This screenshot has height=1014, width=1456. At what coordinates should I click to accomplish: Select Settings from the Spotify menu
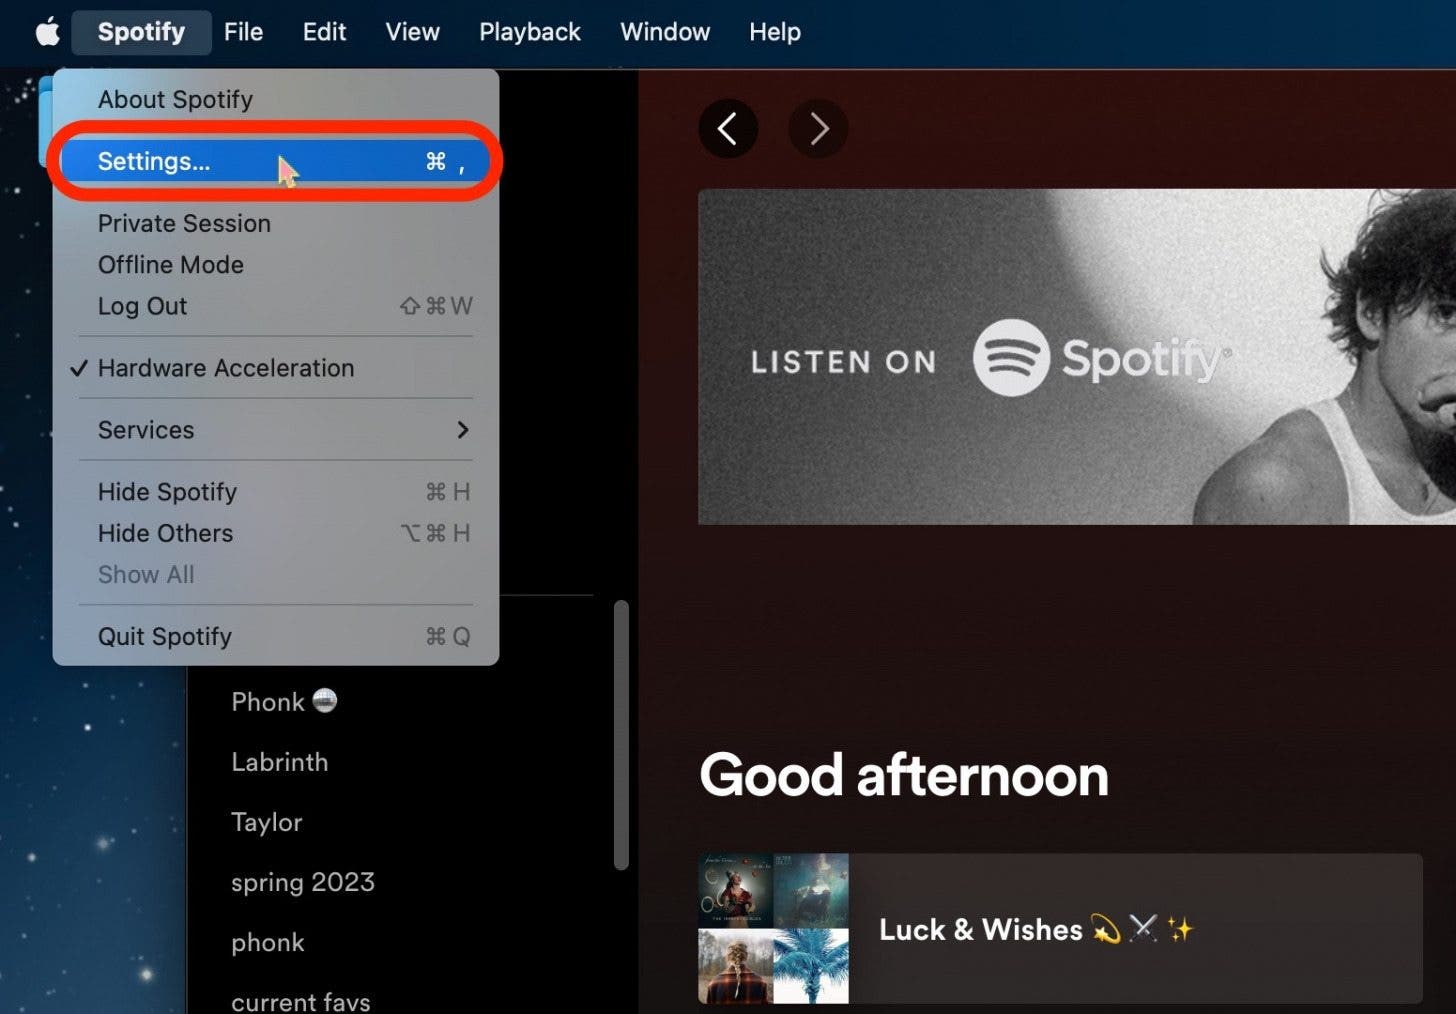[x=154, y=161]
